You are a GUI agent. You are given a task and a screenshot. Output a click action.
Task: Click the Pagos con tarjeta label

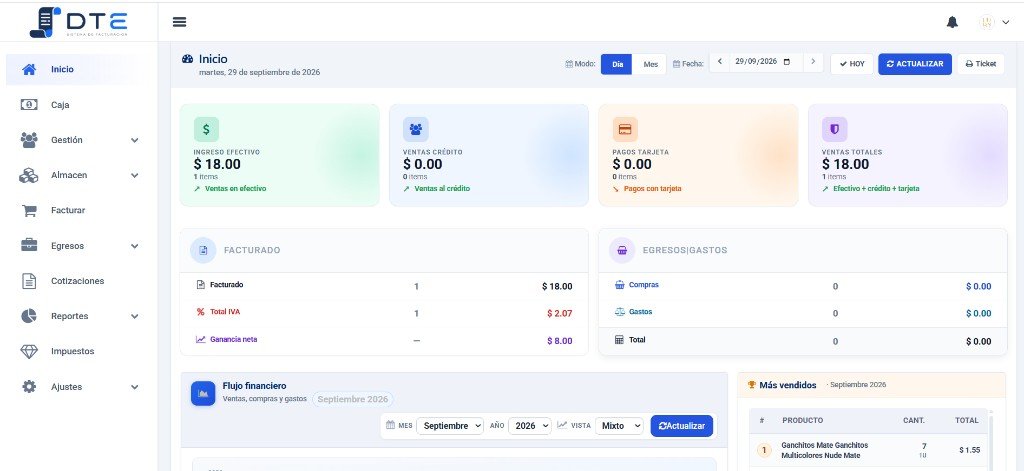(652, 189)
